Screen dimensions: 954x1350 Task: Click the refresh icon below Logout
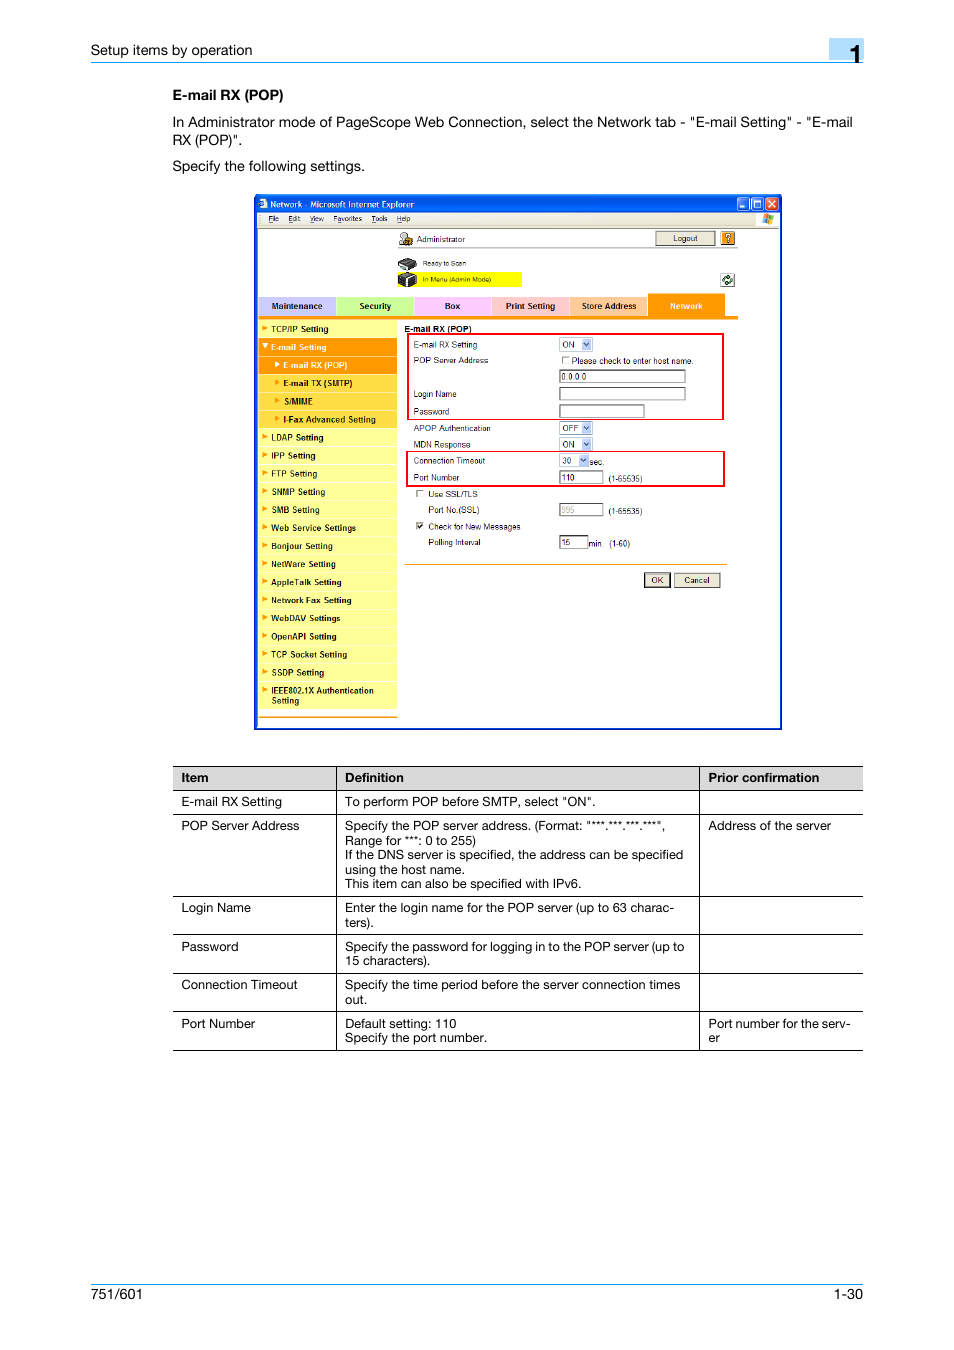(x=728, y=280)
